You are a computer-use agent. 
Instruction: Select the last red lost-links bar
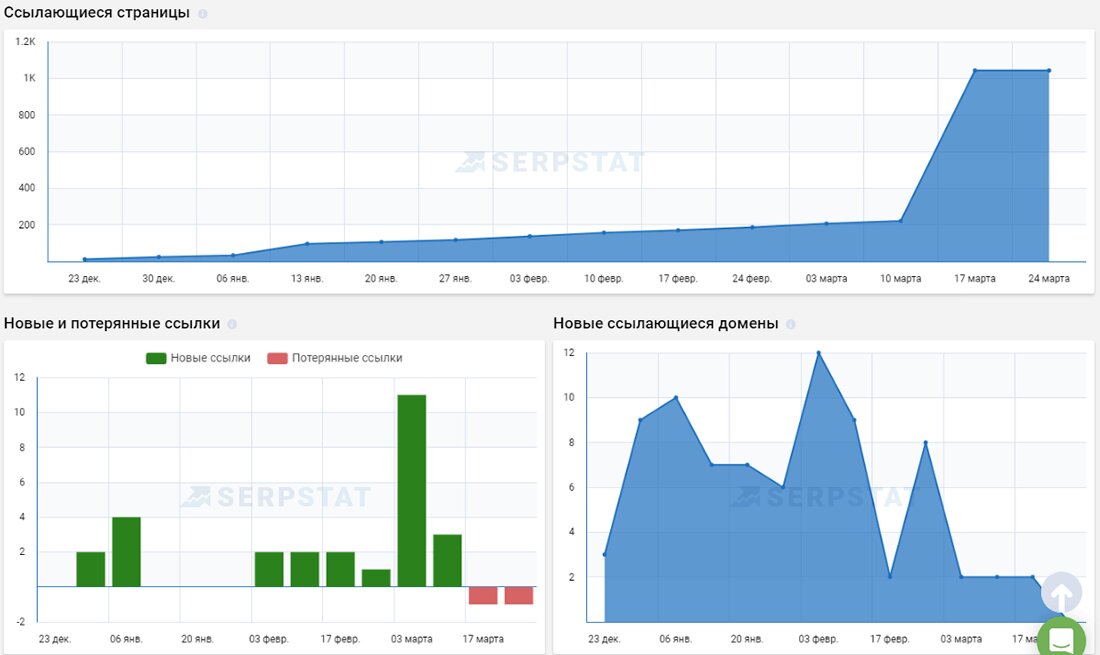pos(519,595)
